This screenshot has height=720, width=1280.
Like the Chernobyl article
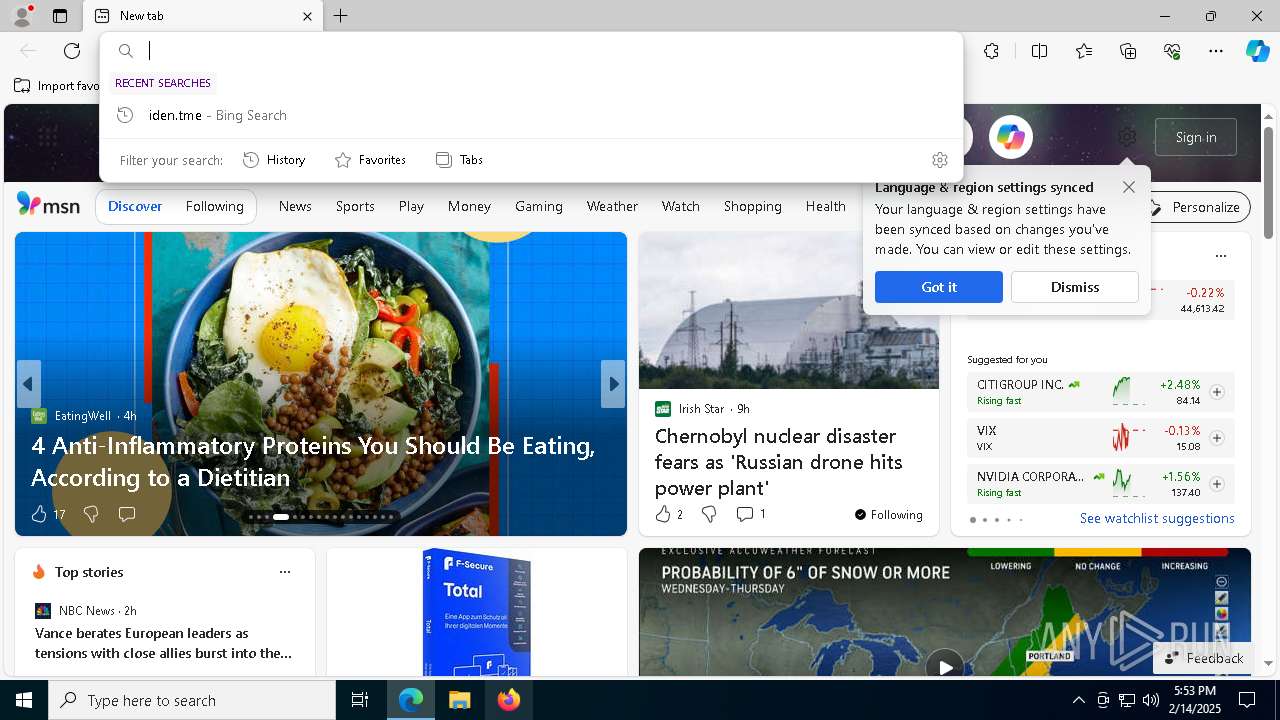(x=662, y=514)
